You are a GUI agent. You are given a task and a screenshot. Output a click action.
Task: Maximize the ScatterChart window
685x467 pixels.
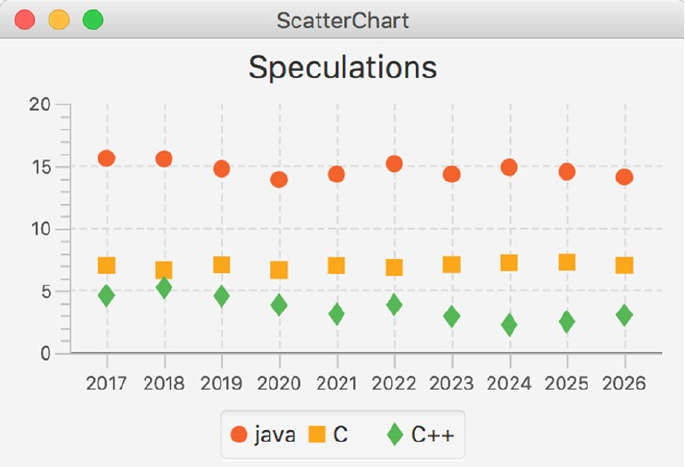[x=93, y=20]
